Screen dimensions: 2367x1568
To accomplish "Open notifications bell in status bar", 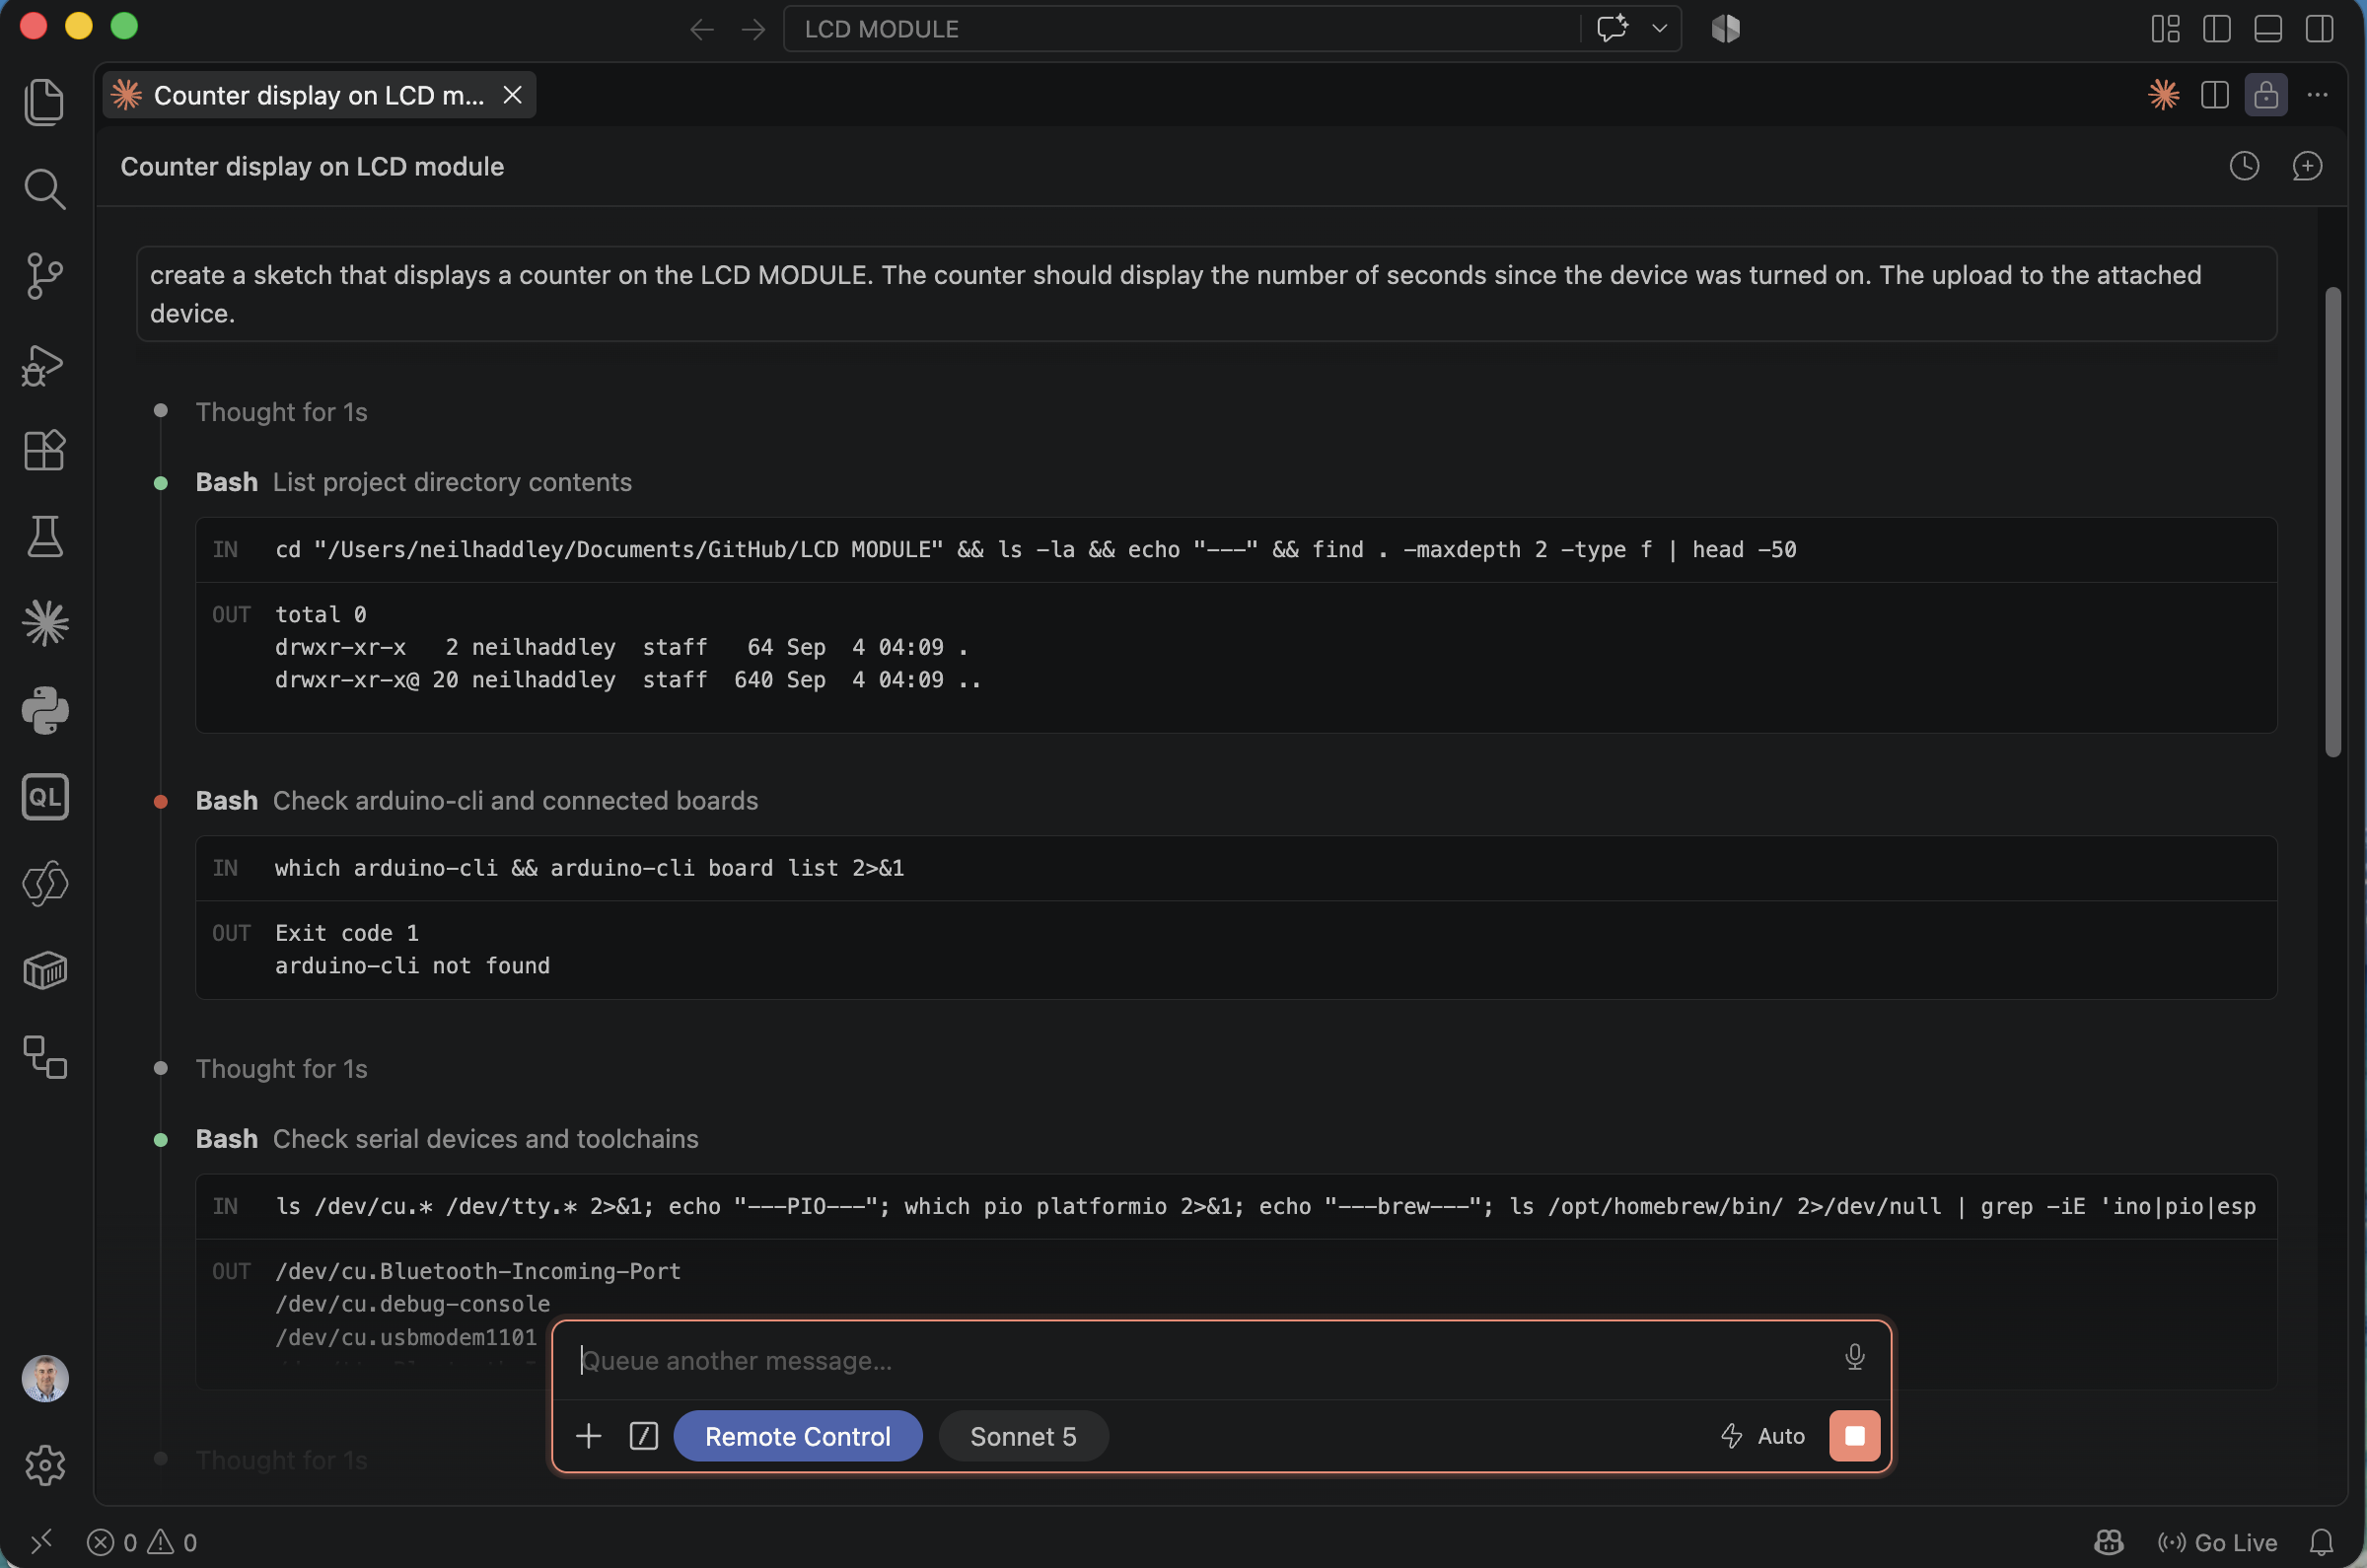I will (2321, 1542).
